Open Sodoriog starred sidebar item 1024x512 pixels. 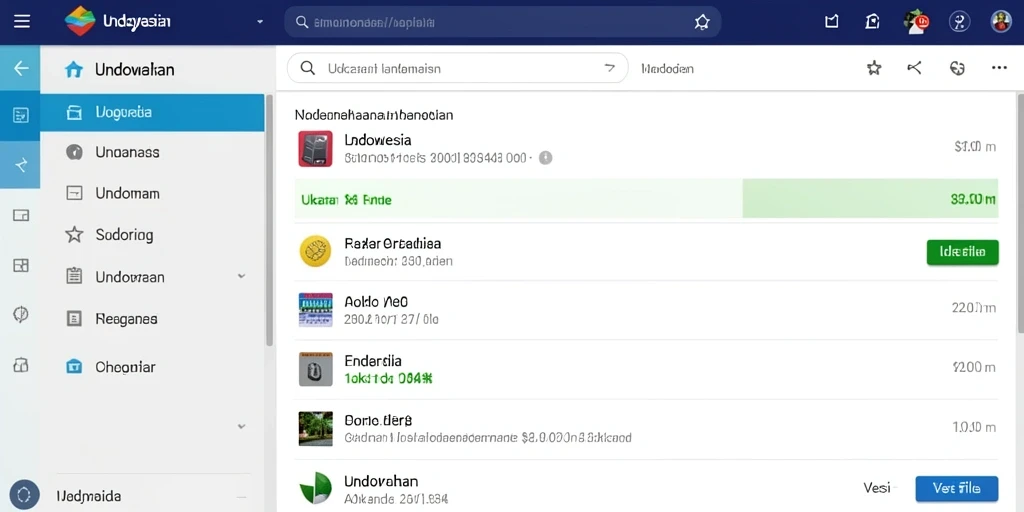pos(152,234)
